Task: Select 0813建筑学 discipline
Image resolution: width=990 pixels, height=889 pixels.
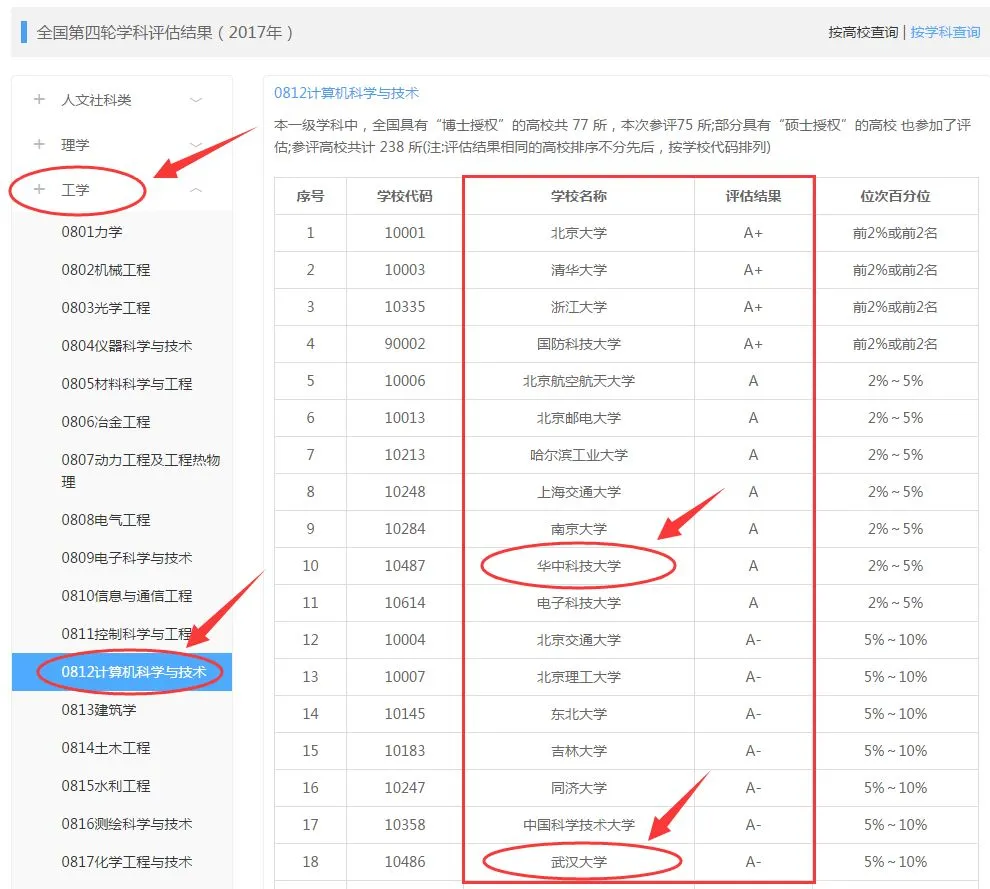Action: click(99, 710)
